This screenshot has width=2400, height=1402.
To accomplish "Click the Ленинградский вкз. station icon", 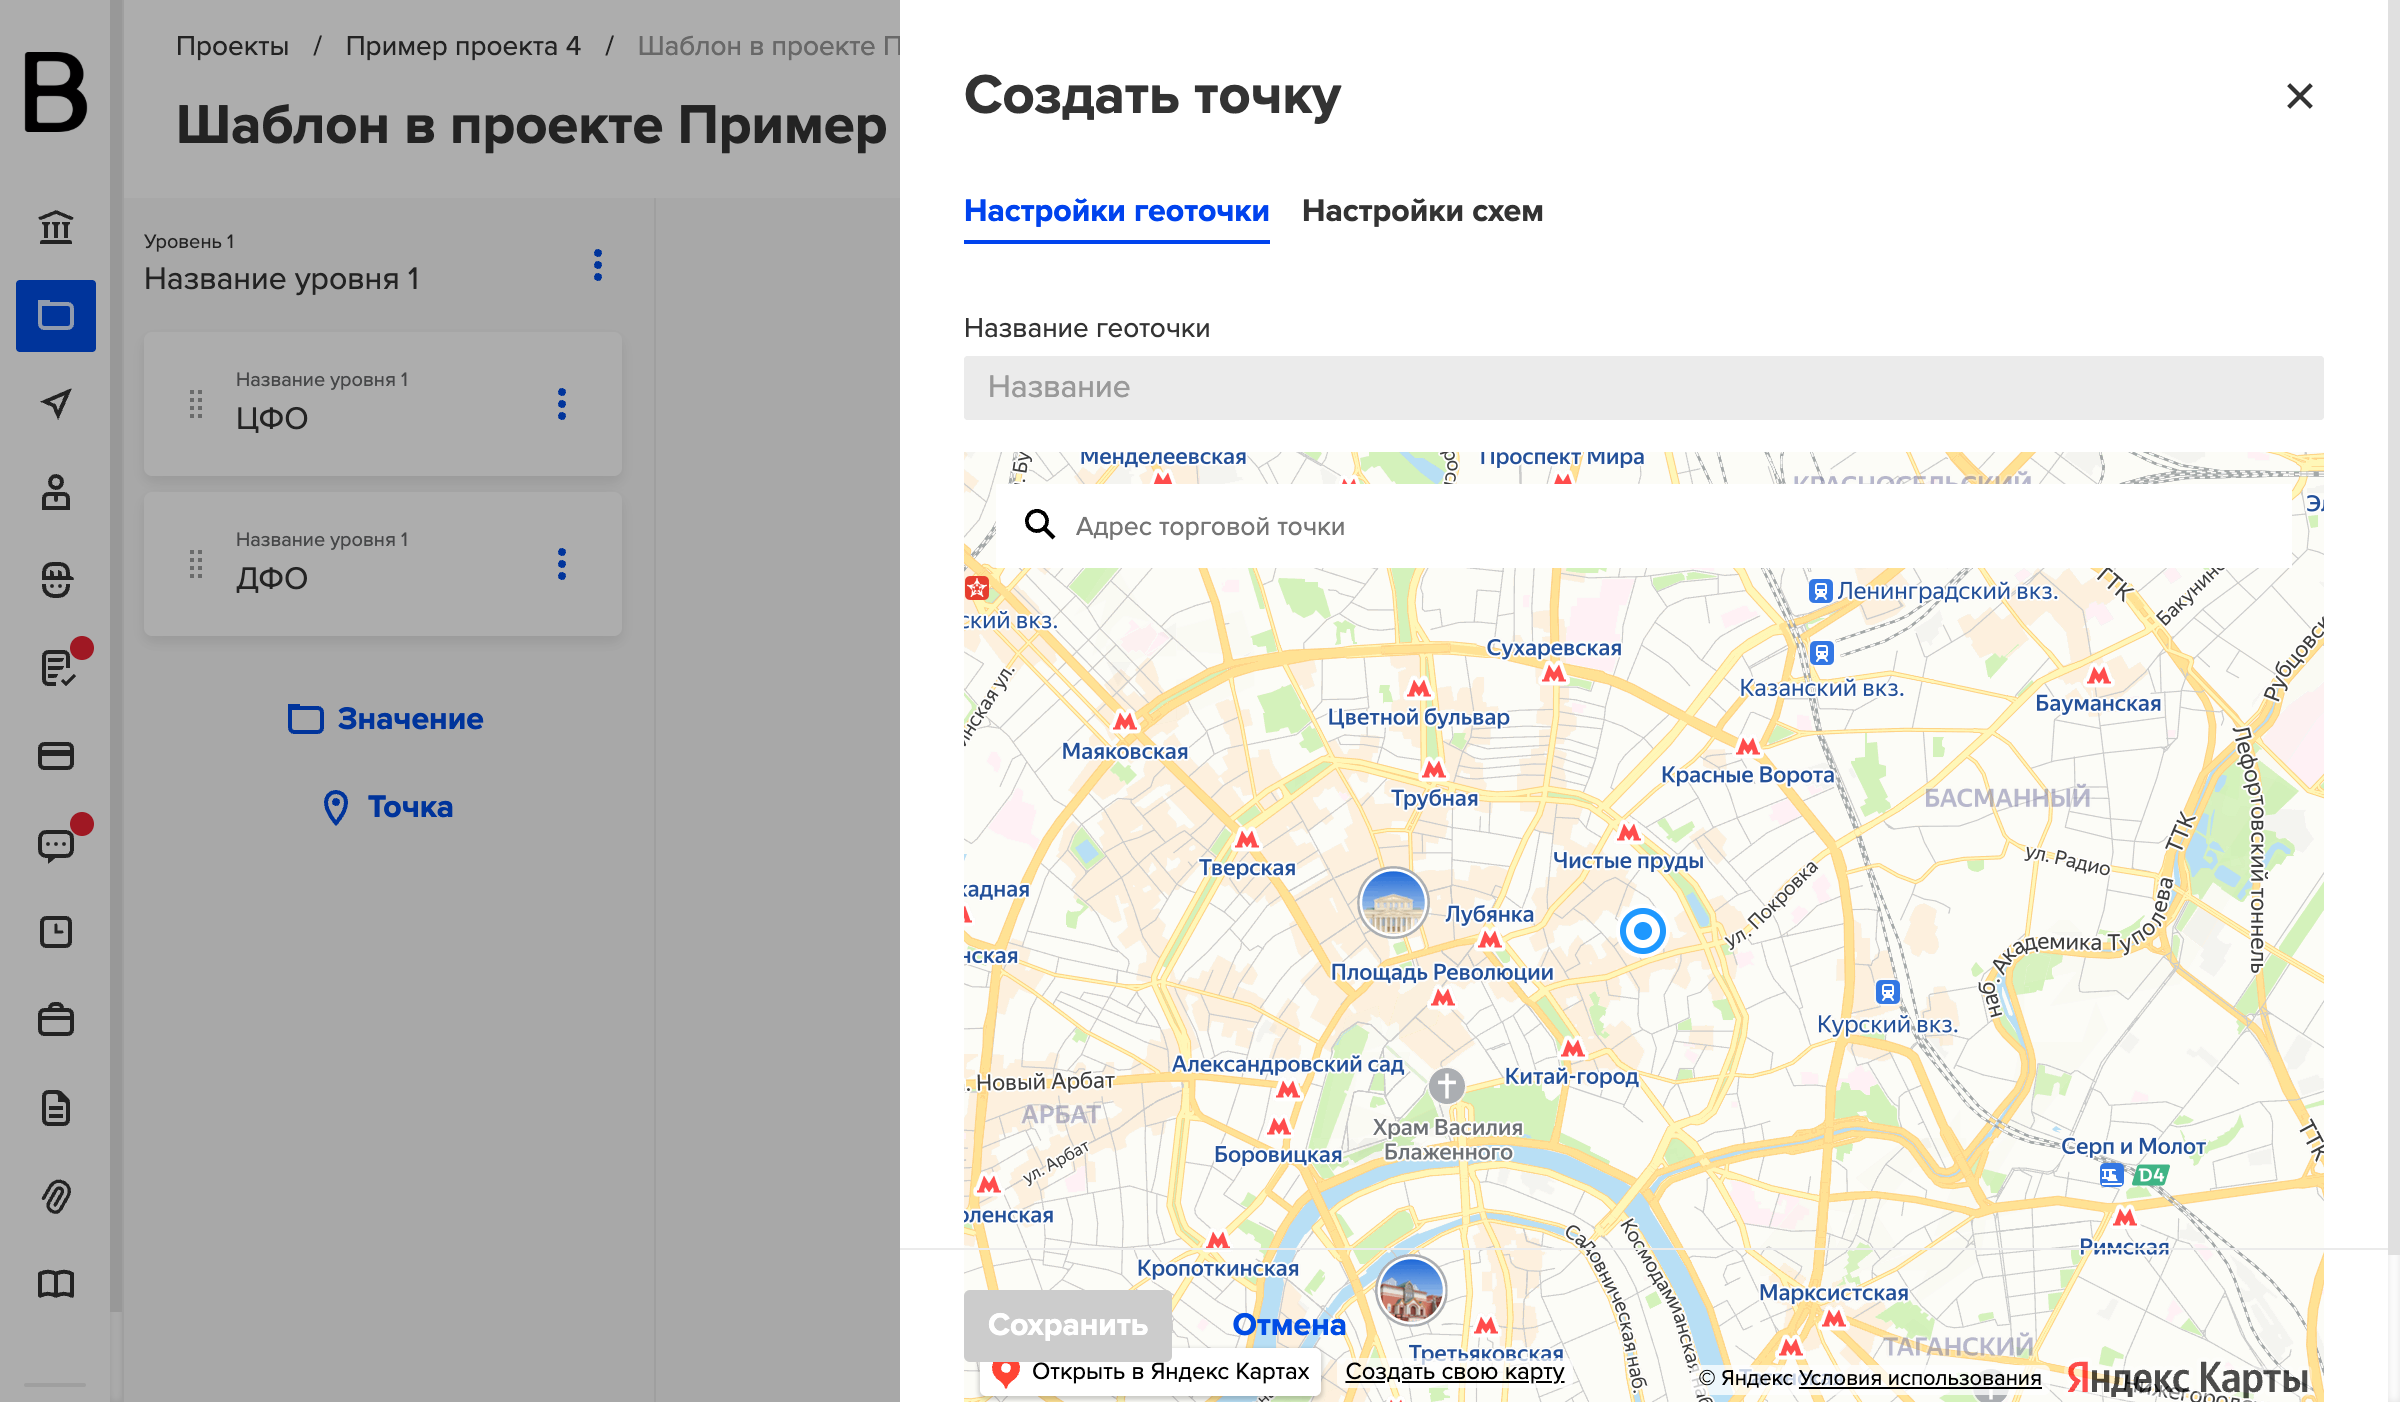I will 1821,591.
